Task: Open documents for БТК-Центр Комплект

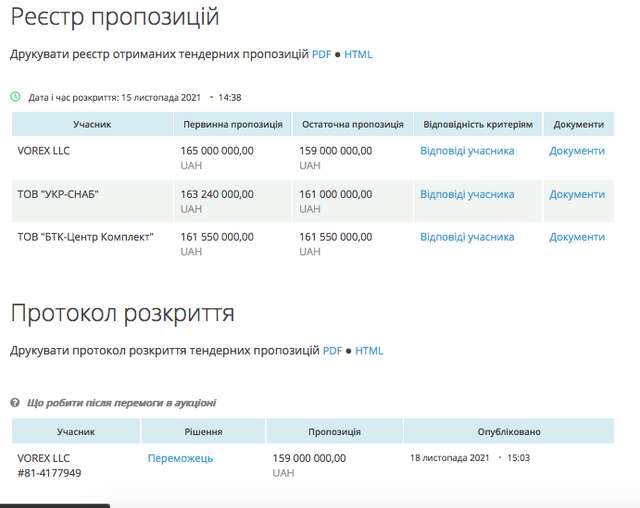Action: pos(577,237)
